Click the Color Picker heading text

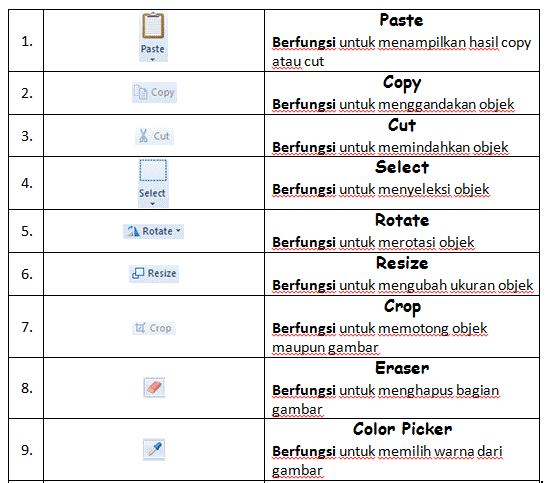[402, 429]
